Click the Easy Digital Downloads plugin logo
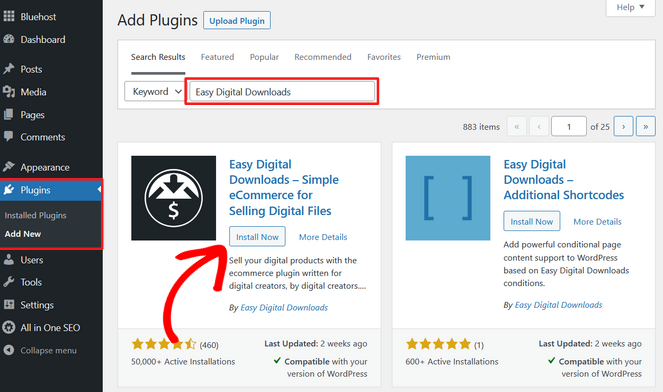 (x=173, y=198)
